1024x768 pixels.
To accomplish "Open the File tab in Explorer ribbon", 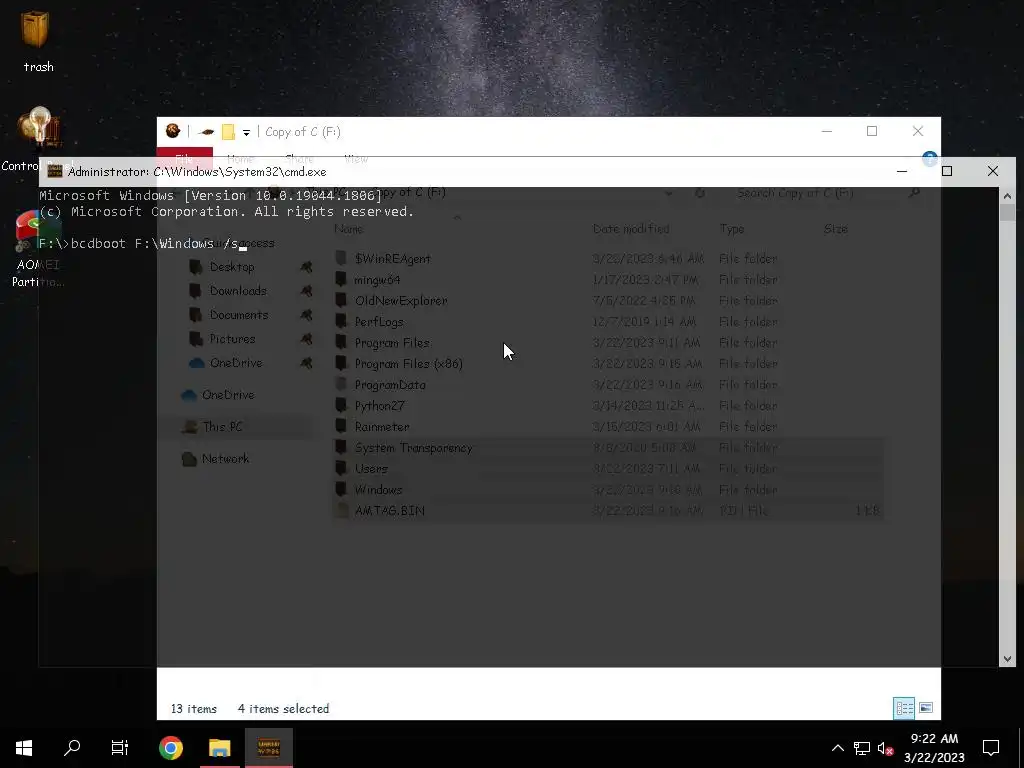I will click(x=184, y=159).
